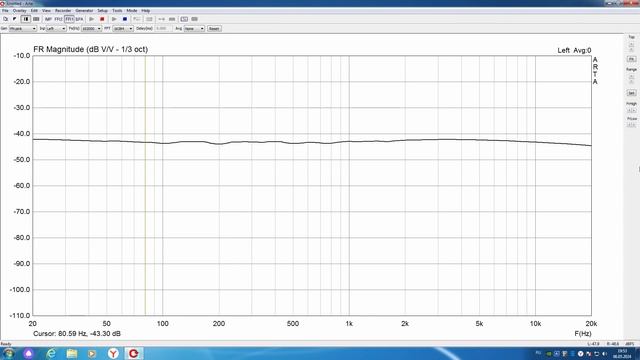Click the Set button in right panel
640x360 pixels.
(631, 93)
